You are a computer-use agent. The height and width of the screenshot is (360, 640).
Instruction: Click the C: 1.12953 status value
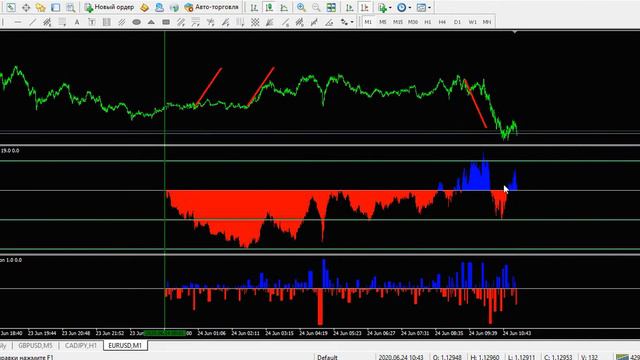558,357
